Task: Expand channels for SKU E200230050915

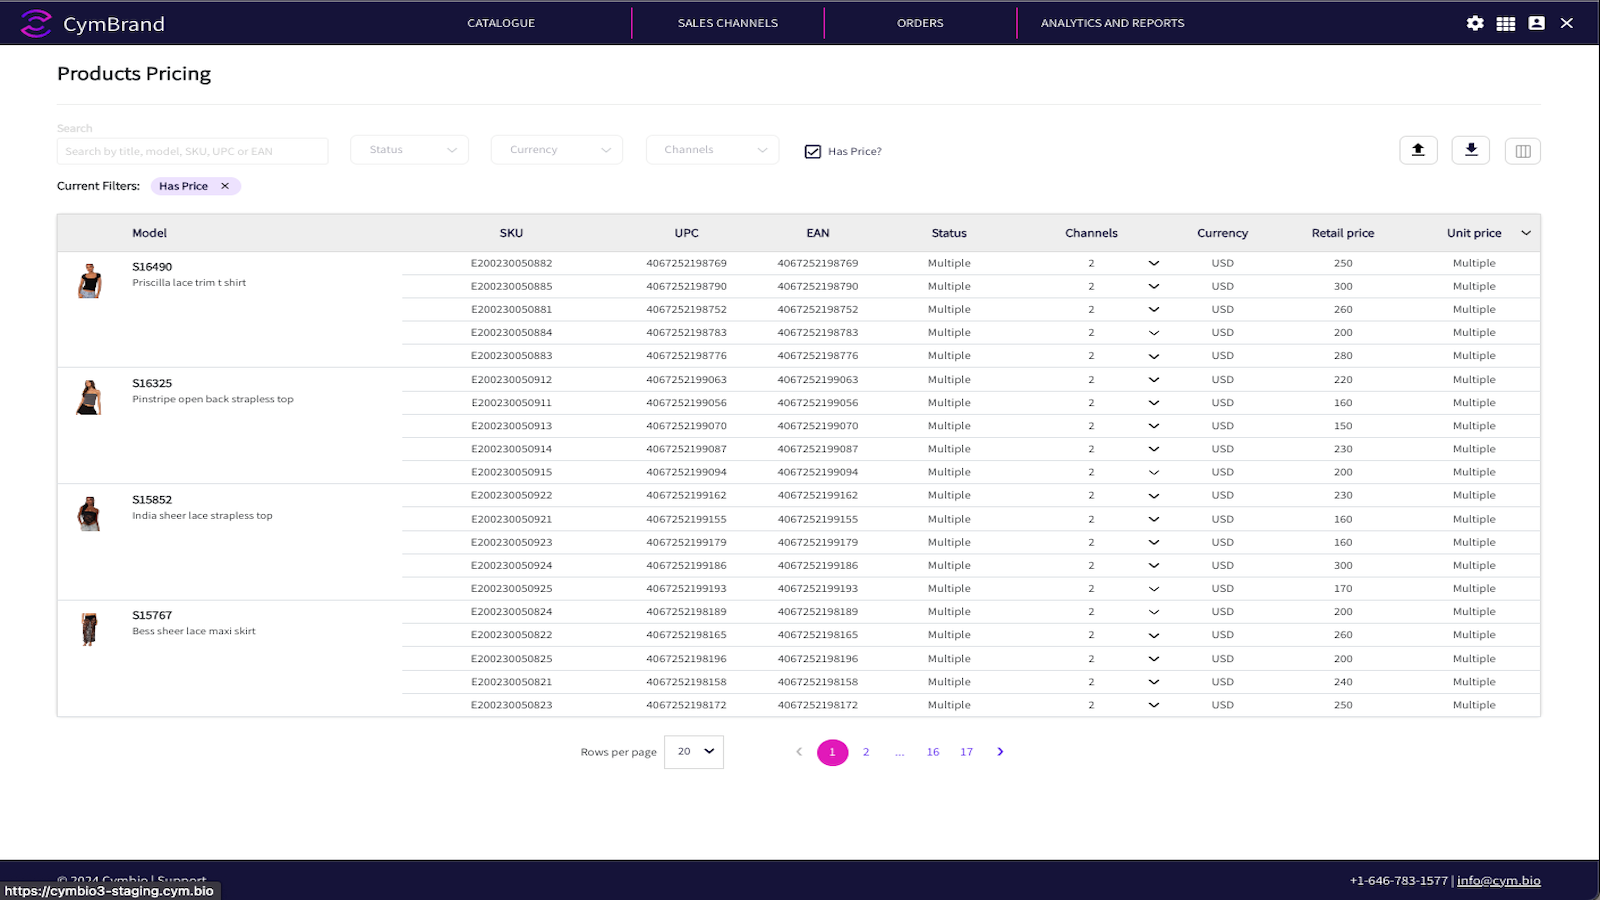Action: click(x=1154, y=472)
